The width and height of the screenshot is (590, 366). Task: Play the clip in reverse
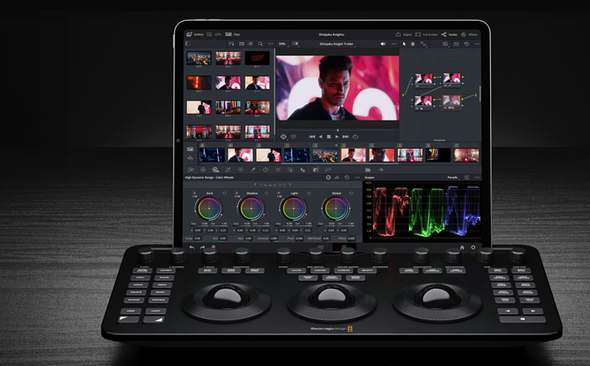321,137
